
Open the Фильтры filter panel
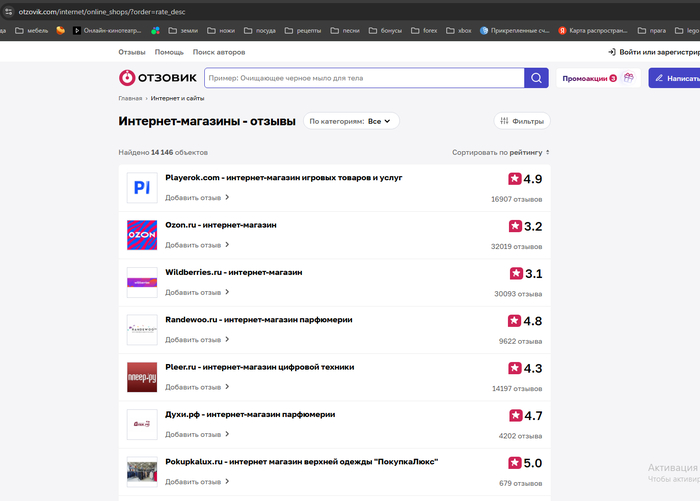[x=521, y=121]
